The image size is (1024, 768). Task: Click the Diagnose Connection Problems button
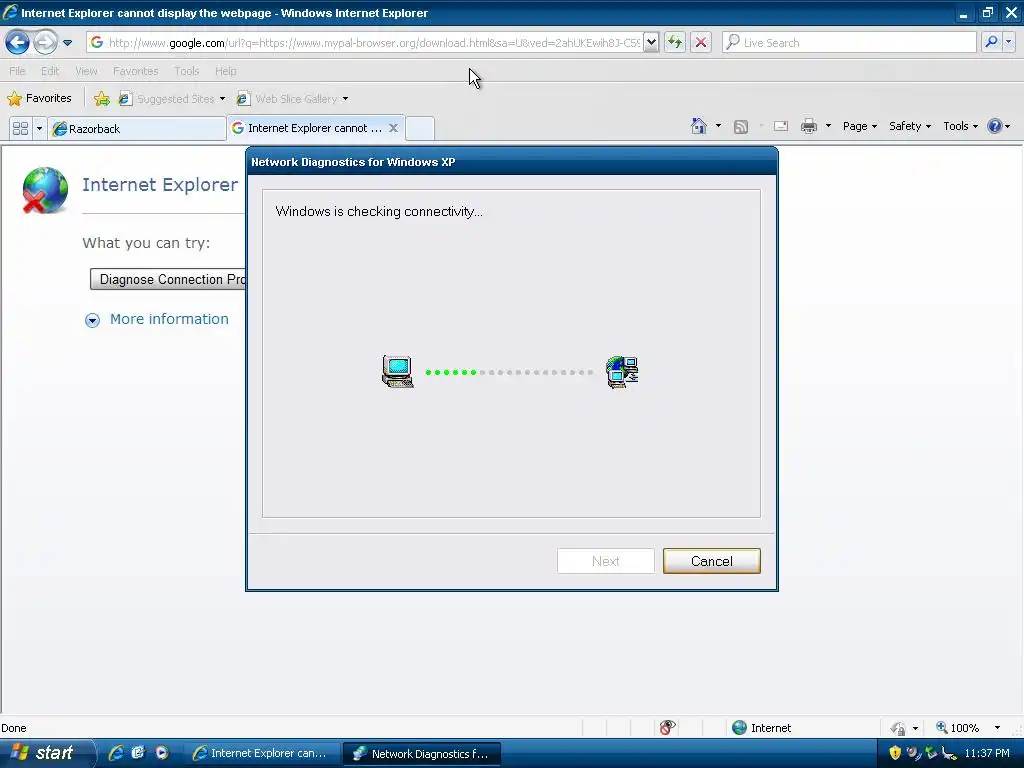coord(168,280)
